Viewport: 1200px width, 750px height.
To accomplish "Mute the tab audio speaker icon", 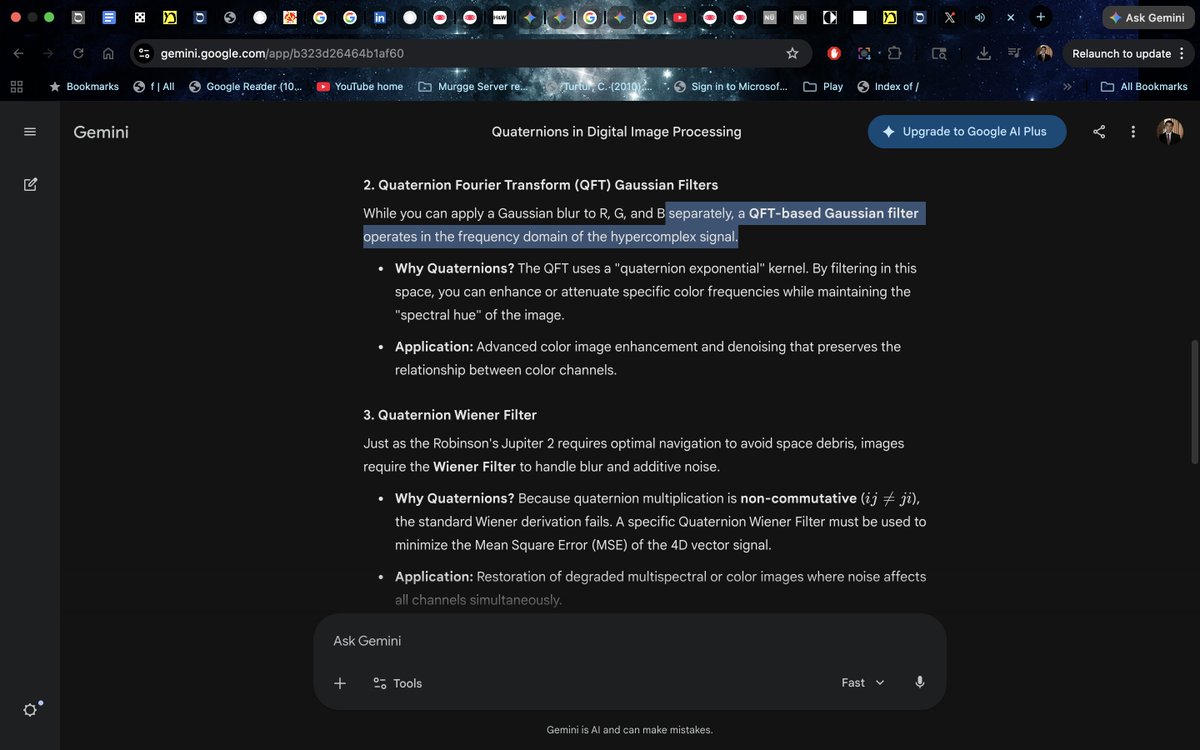I will coord(980,17).
